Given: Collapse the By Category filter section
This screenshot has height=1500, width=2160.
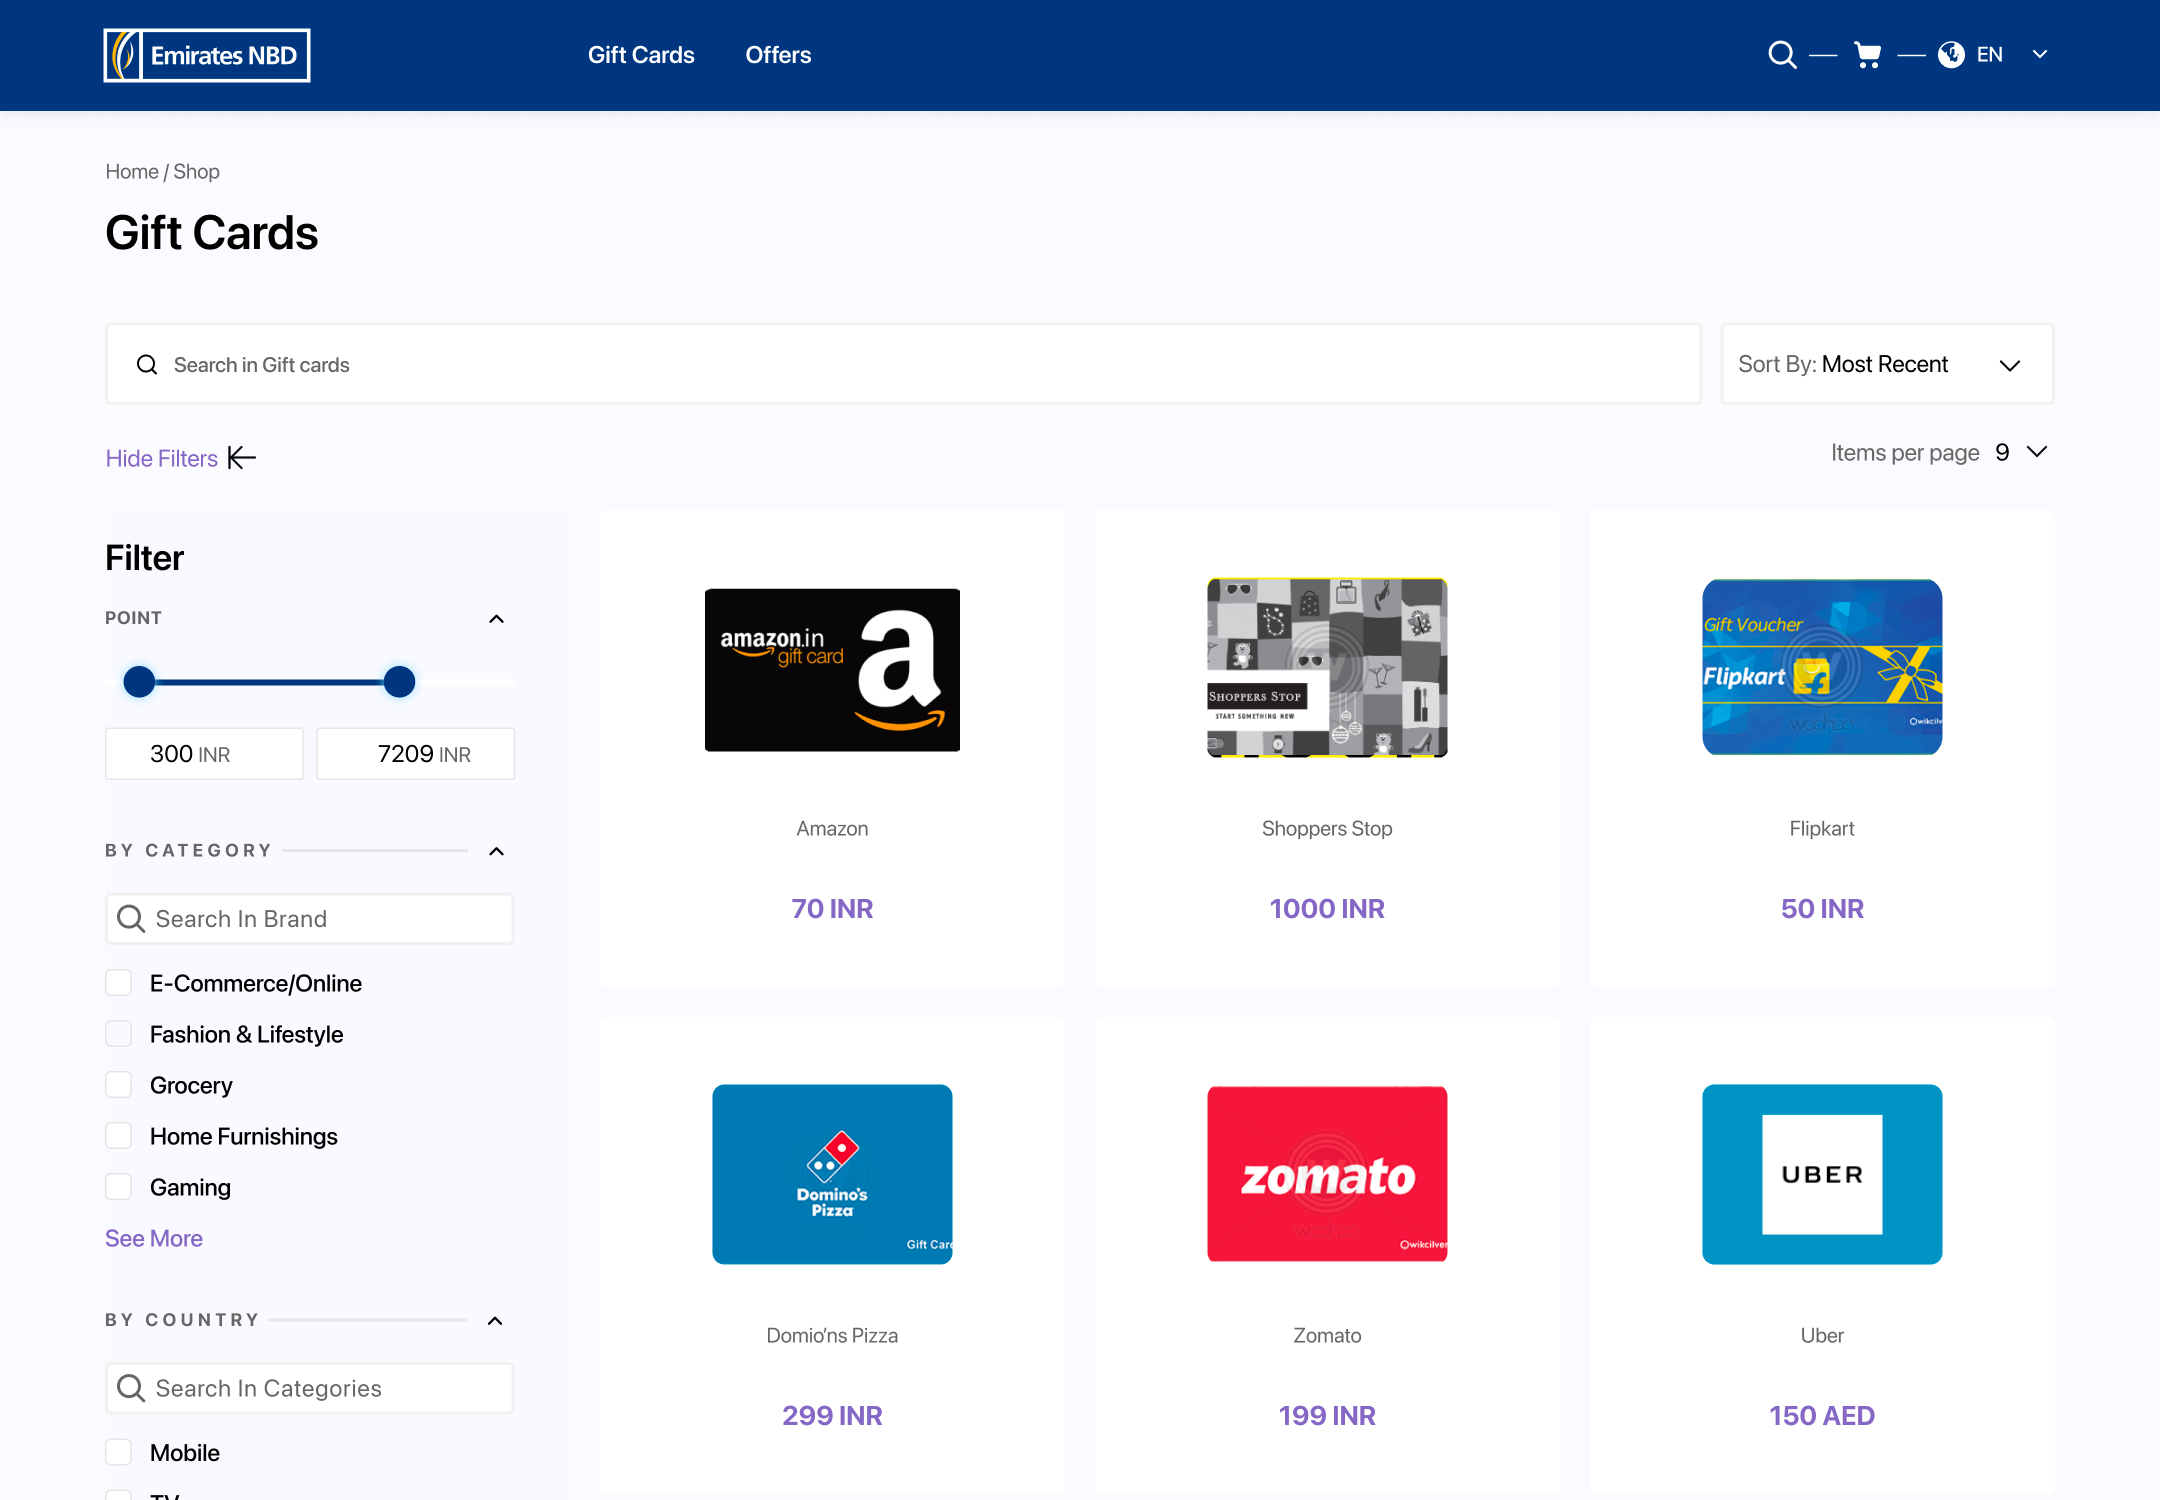Looking at the screenshot, I should (x=496, y=851).
